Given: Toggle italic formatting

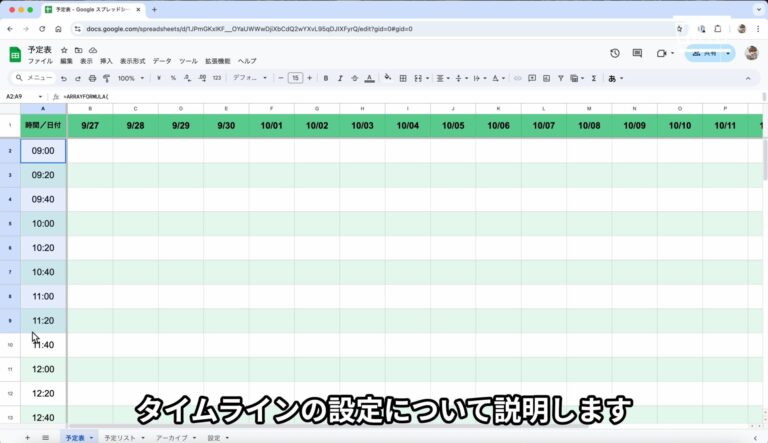Looking at the screenshot, I should click(340, 78).
